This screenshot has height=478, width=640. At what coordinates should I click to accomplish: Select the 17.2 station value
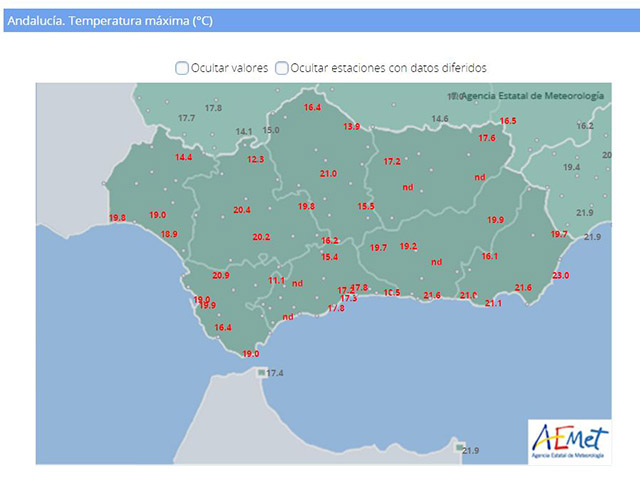pyautogui.click(x=392, y=161)
